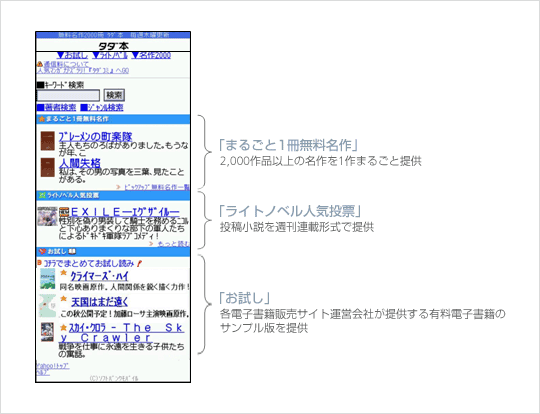Image resolution: width=540 pixels, height=414 pixels.
Task: Jump to ▼名作2000 section link
Action: (x=151, y=55)
